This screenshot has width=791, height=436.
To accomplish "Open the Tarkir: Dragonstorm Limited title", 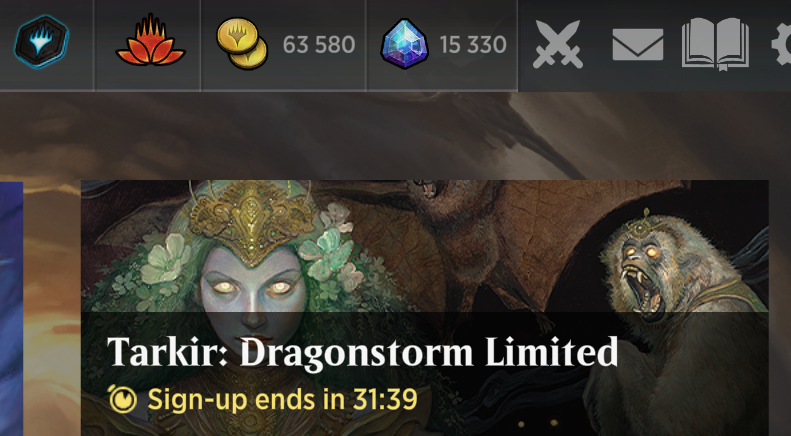I will coord(363,352).
